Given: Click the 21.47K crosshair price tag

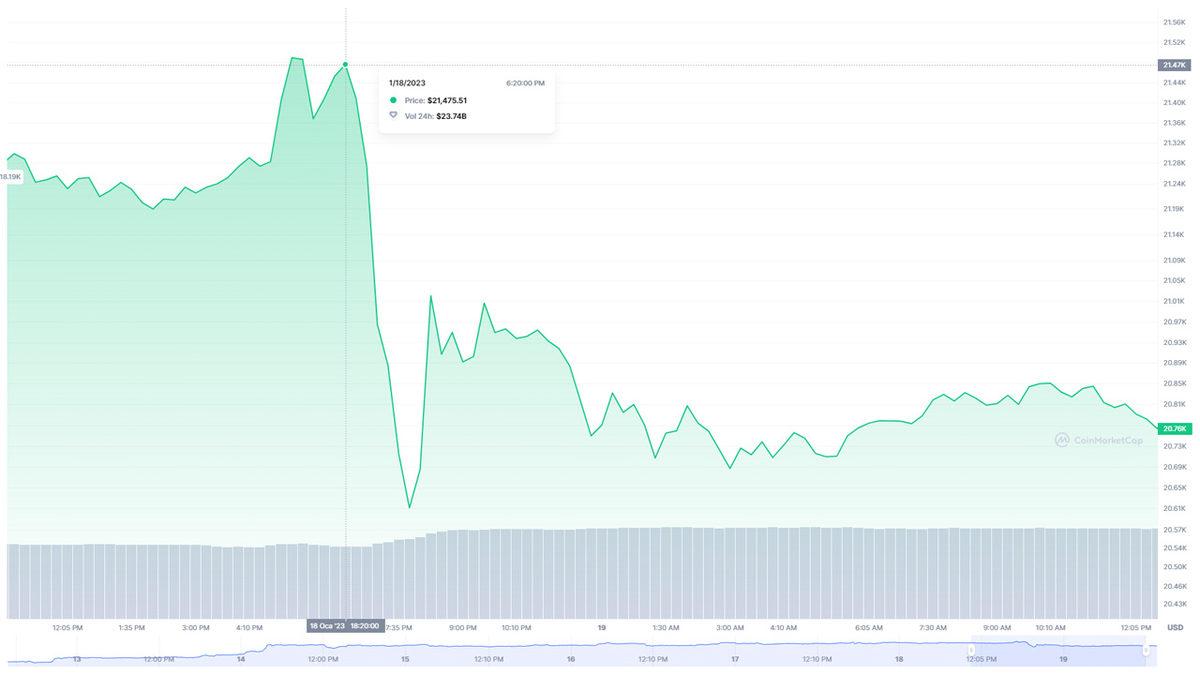Looking at the screenshot, I should coord(1173,65).
